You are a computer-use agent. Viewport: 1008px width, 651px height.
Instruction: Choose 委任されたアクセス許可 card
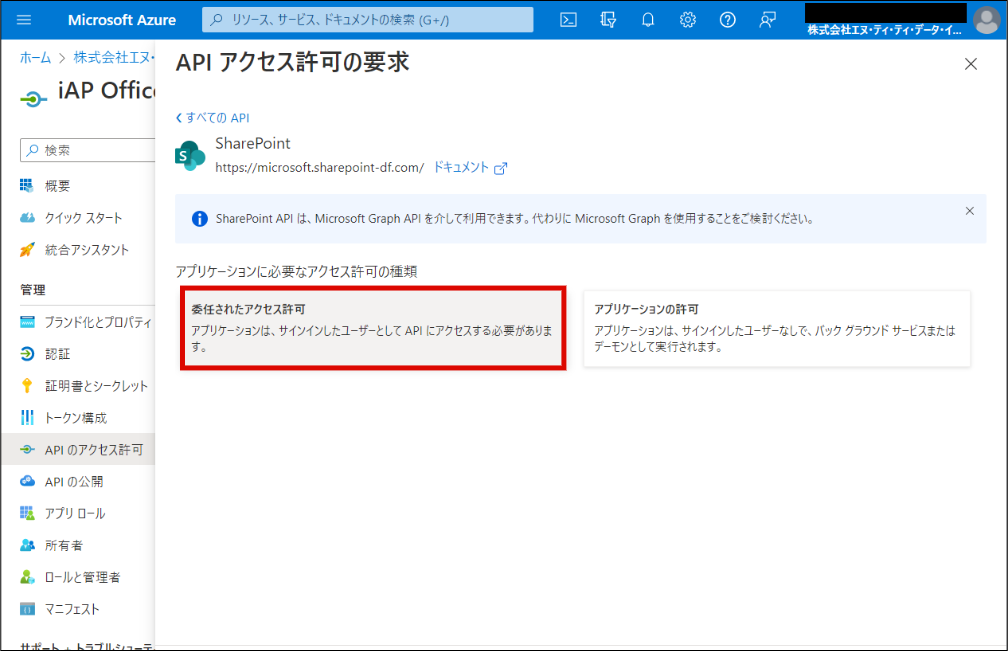click(x=373, y=328)
